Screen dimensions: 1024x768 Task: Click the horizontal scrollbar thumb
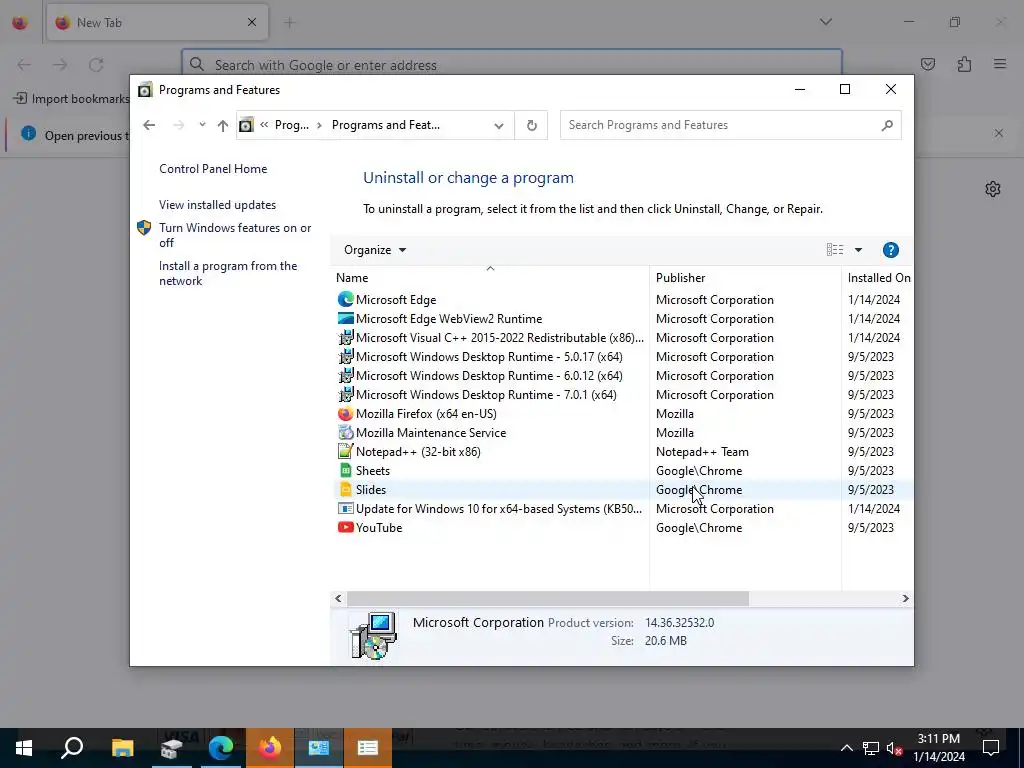[x=547, y=598]
